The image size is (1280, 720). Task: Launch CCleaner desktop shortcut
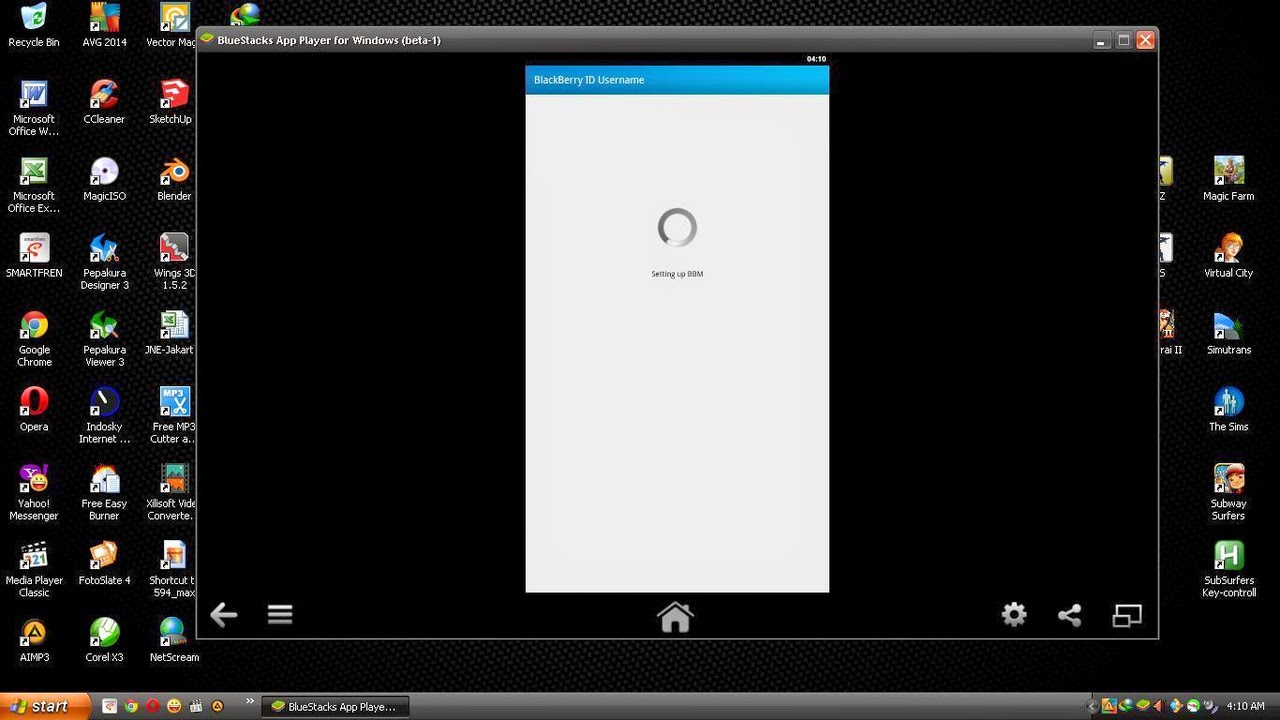coord(104,102)
